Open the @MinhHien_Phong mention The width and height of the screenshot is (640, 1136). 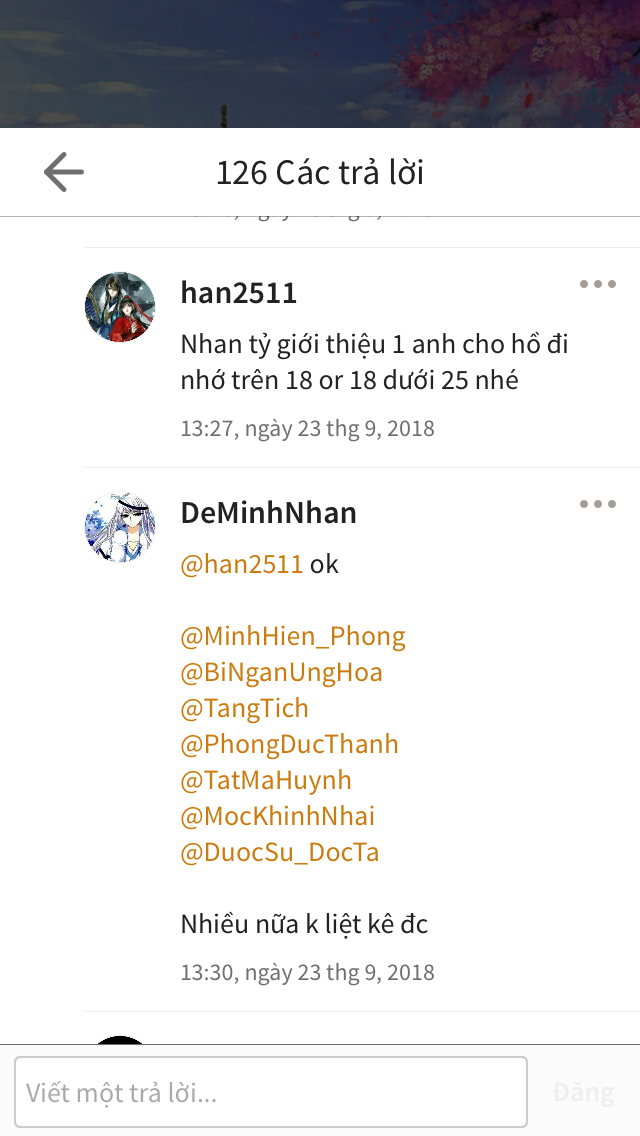click(293, 636)
